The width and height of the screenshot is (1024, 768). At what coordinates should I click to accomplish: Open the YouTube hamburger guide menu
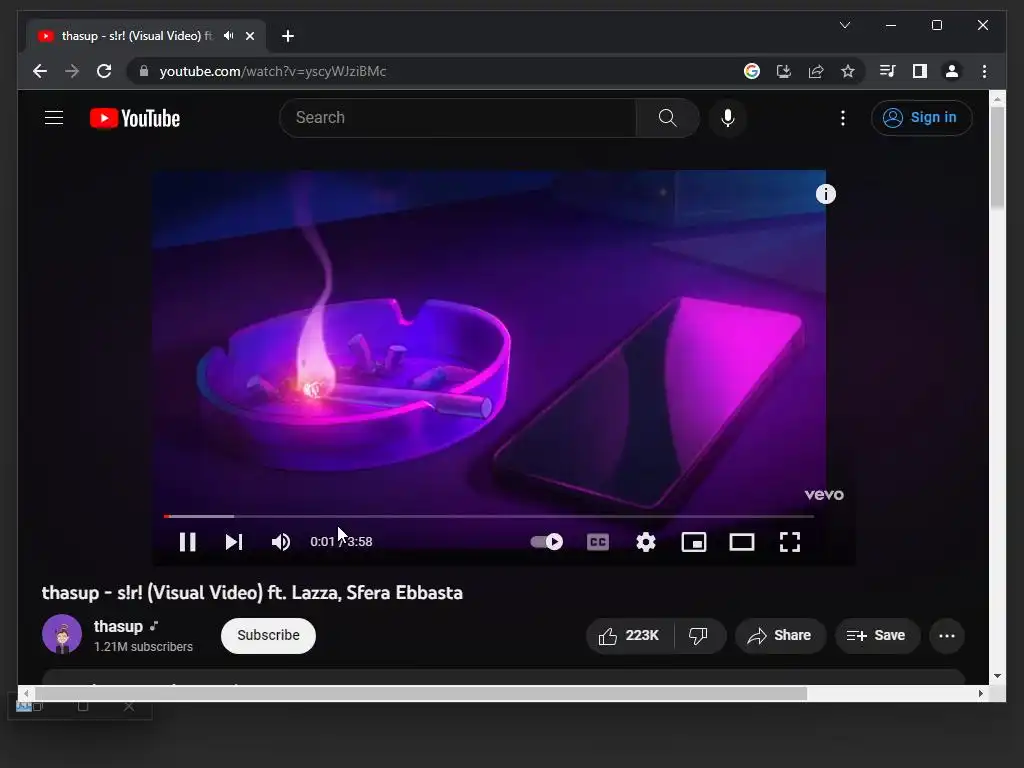[54, 118]
